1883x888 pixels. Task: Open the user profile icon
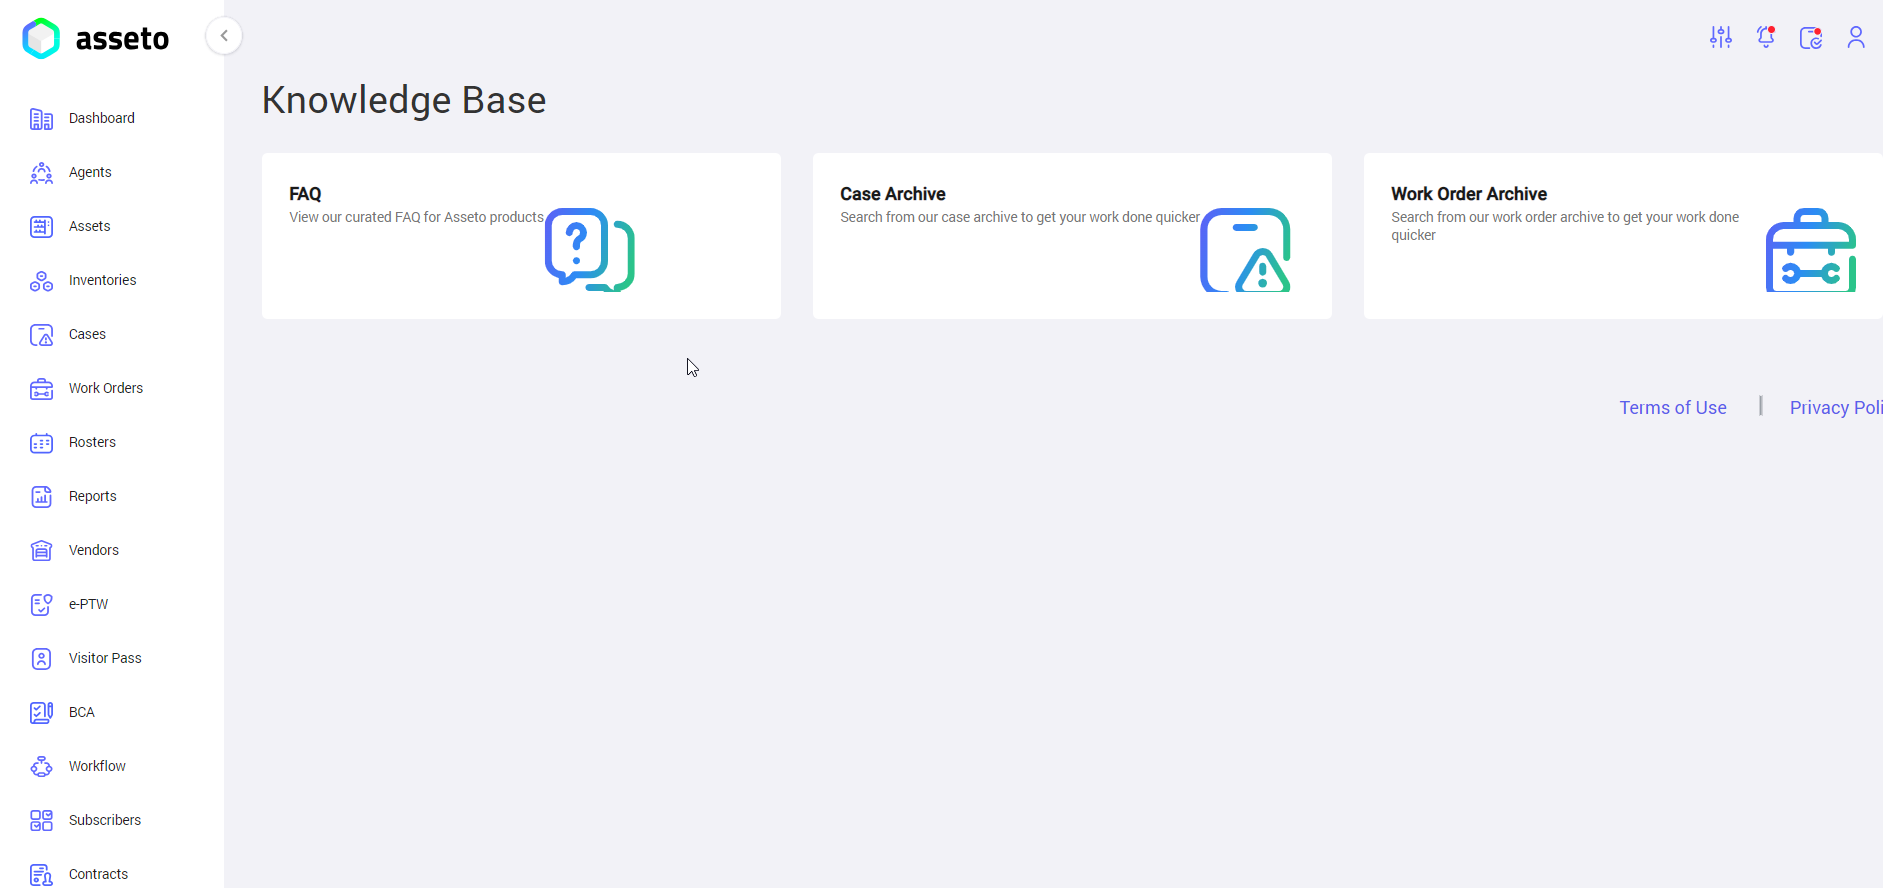pyautogui.click(x=1856, y=37)
